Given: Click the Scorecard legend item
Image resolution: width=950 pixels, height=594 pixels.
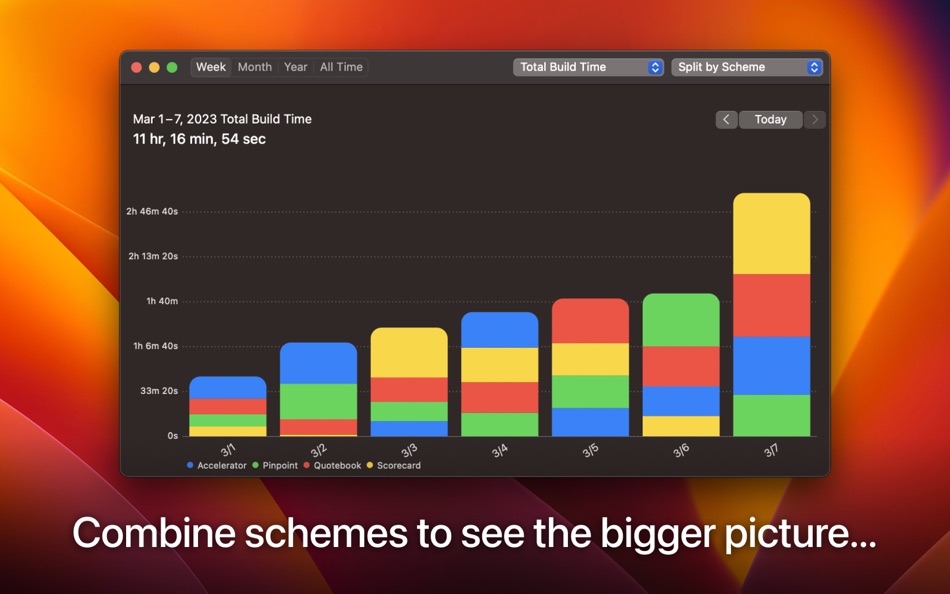Looking at the screenshot, I should point(394,466).
